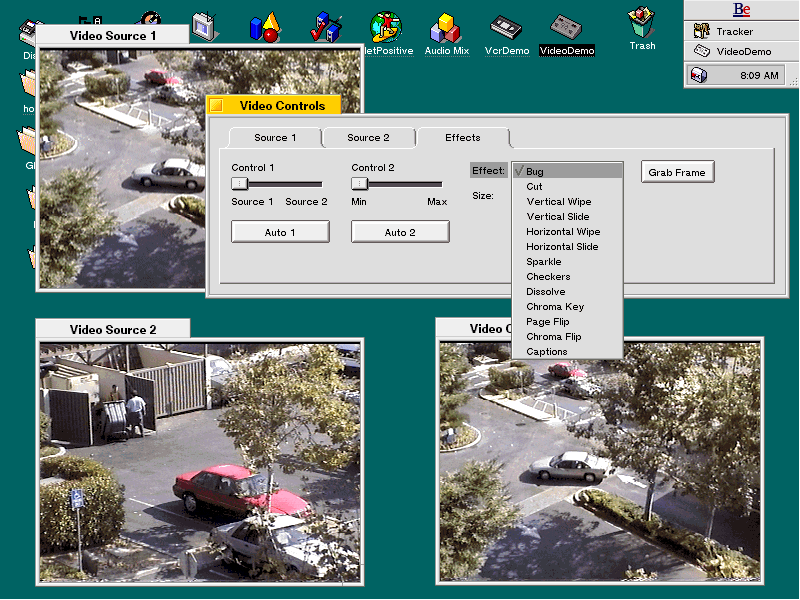This screenshot has height=600, width=800.
Task: Select VideoDemo entry in the Deskbar
Action: 742,52
